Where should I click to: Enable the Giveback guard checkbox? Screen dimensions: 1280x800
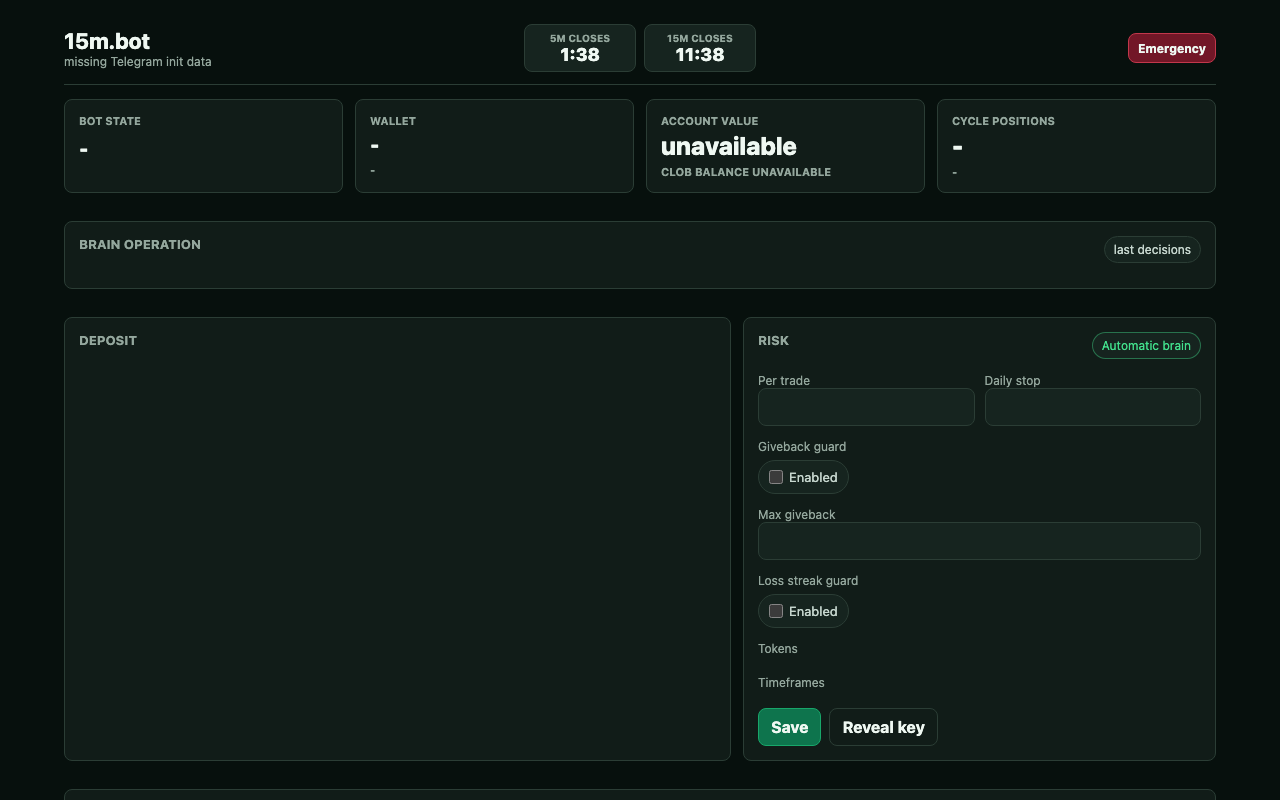(776, 477)
